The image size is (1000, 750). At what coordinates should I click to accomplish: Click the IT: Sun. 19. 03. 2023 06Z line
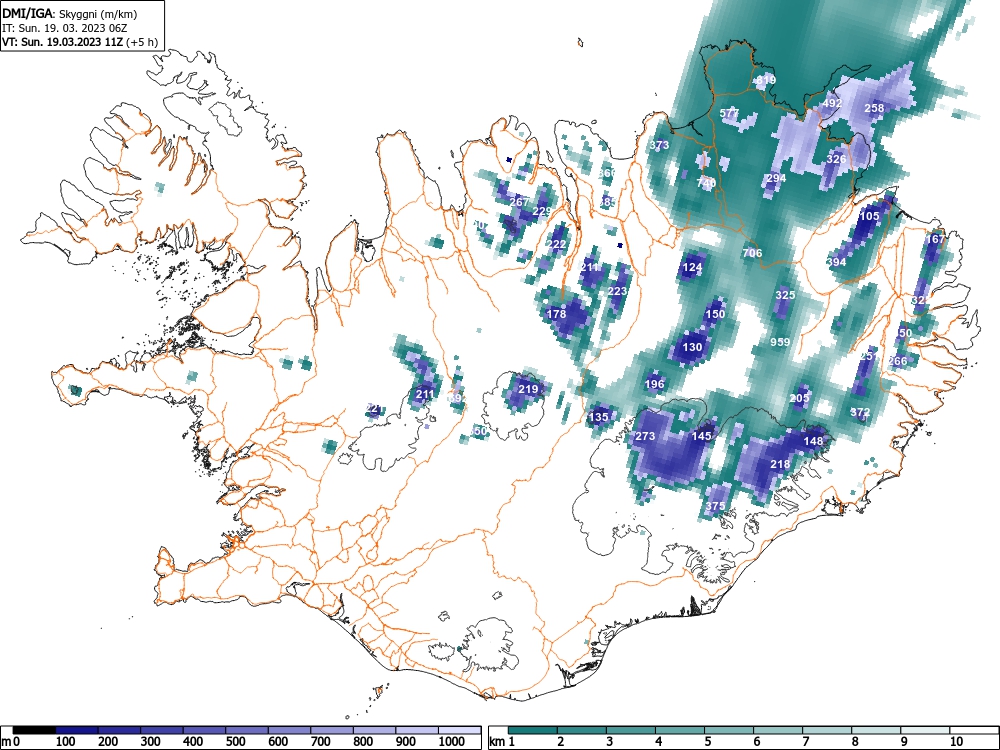[x=64, y=28]
